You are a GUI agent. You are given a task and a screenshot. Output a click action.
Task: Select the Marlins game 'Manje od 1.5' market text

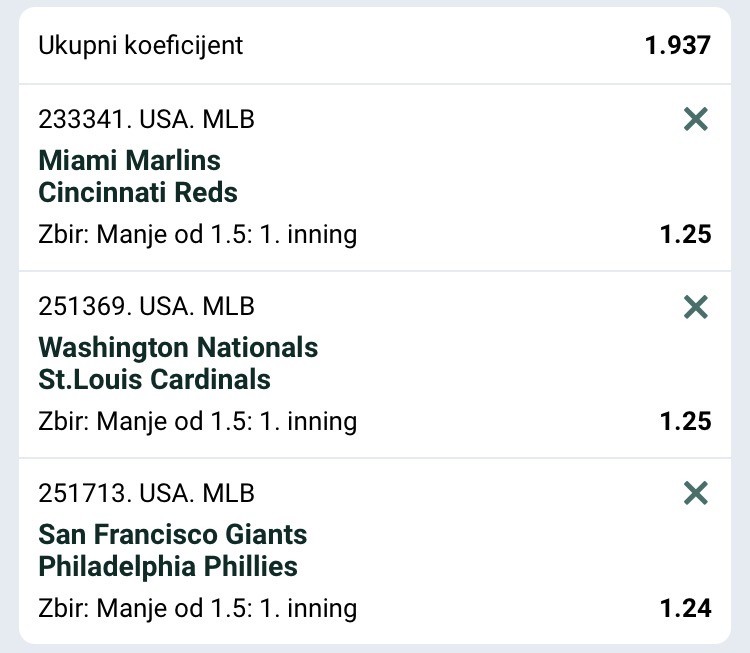197,235
